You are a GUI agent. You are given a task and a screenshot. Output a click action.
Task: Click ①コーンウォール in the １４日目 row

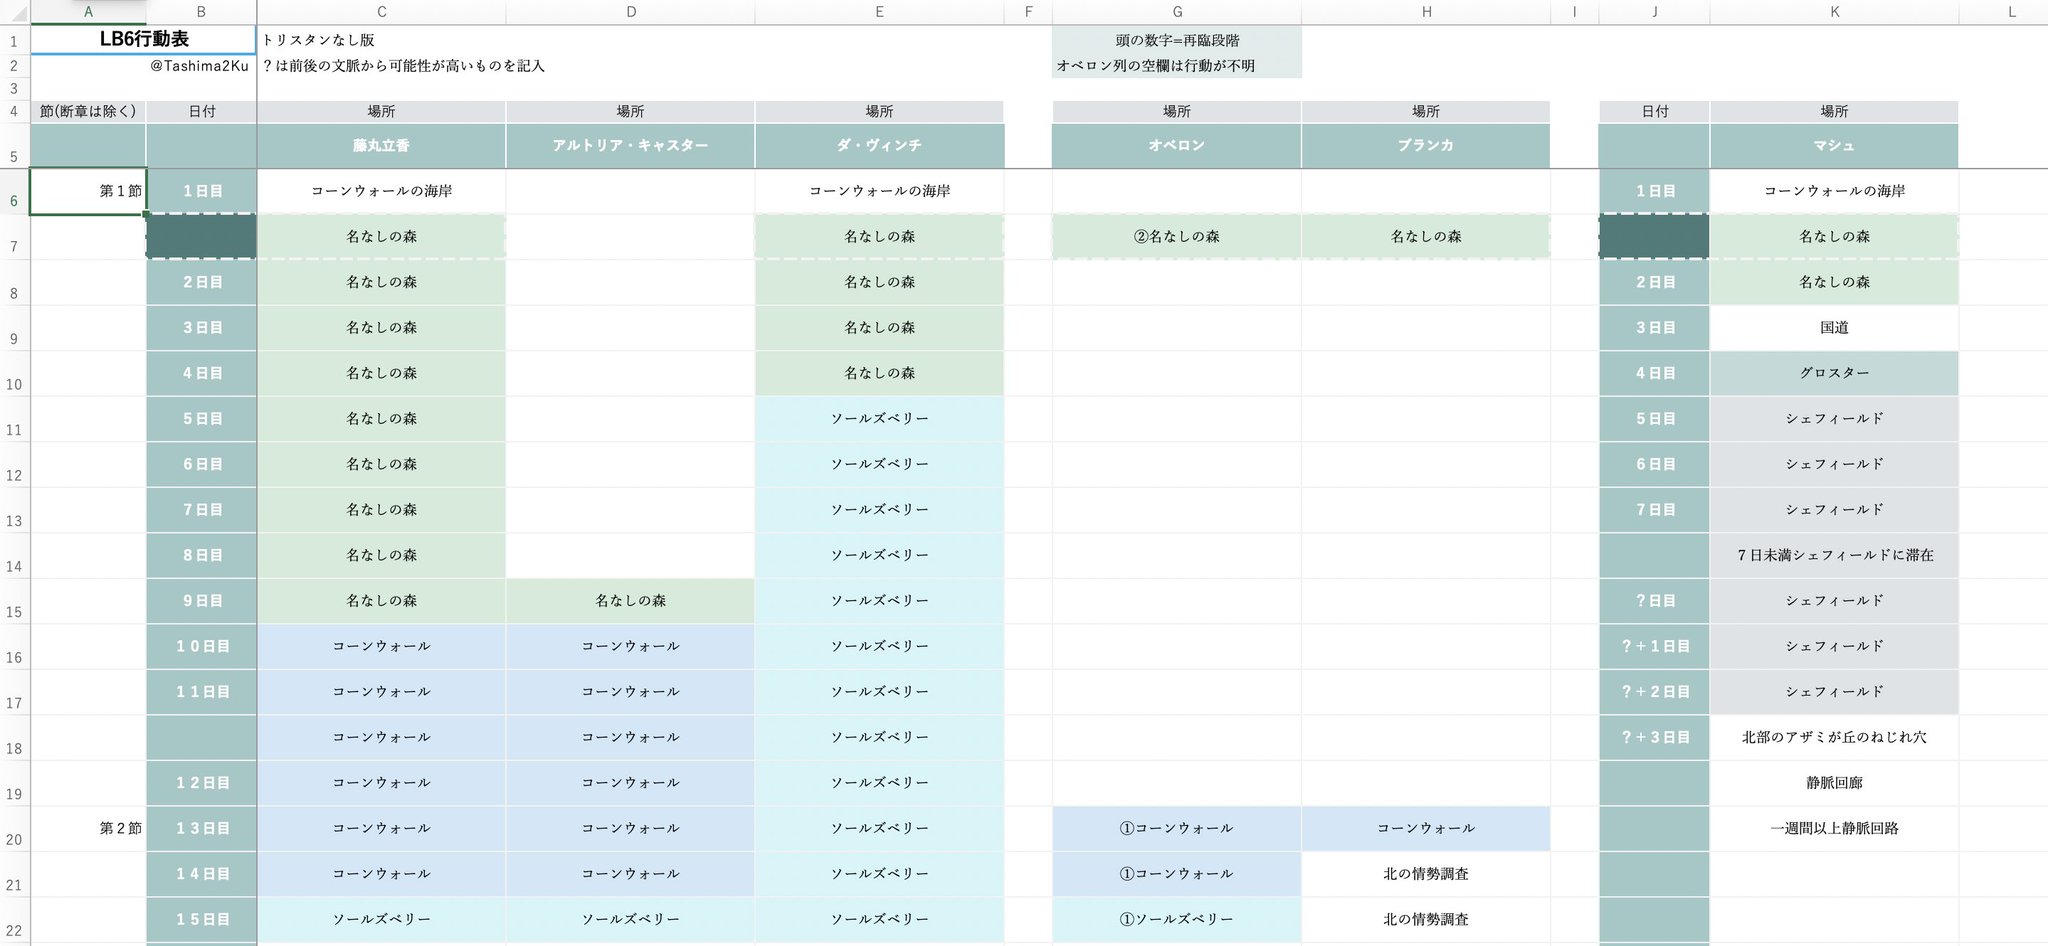pos(1177,874)
